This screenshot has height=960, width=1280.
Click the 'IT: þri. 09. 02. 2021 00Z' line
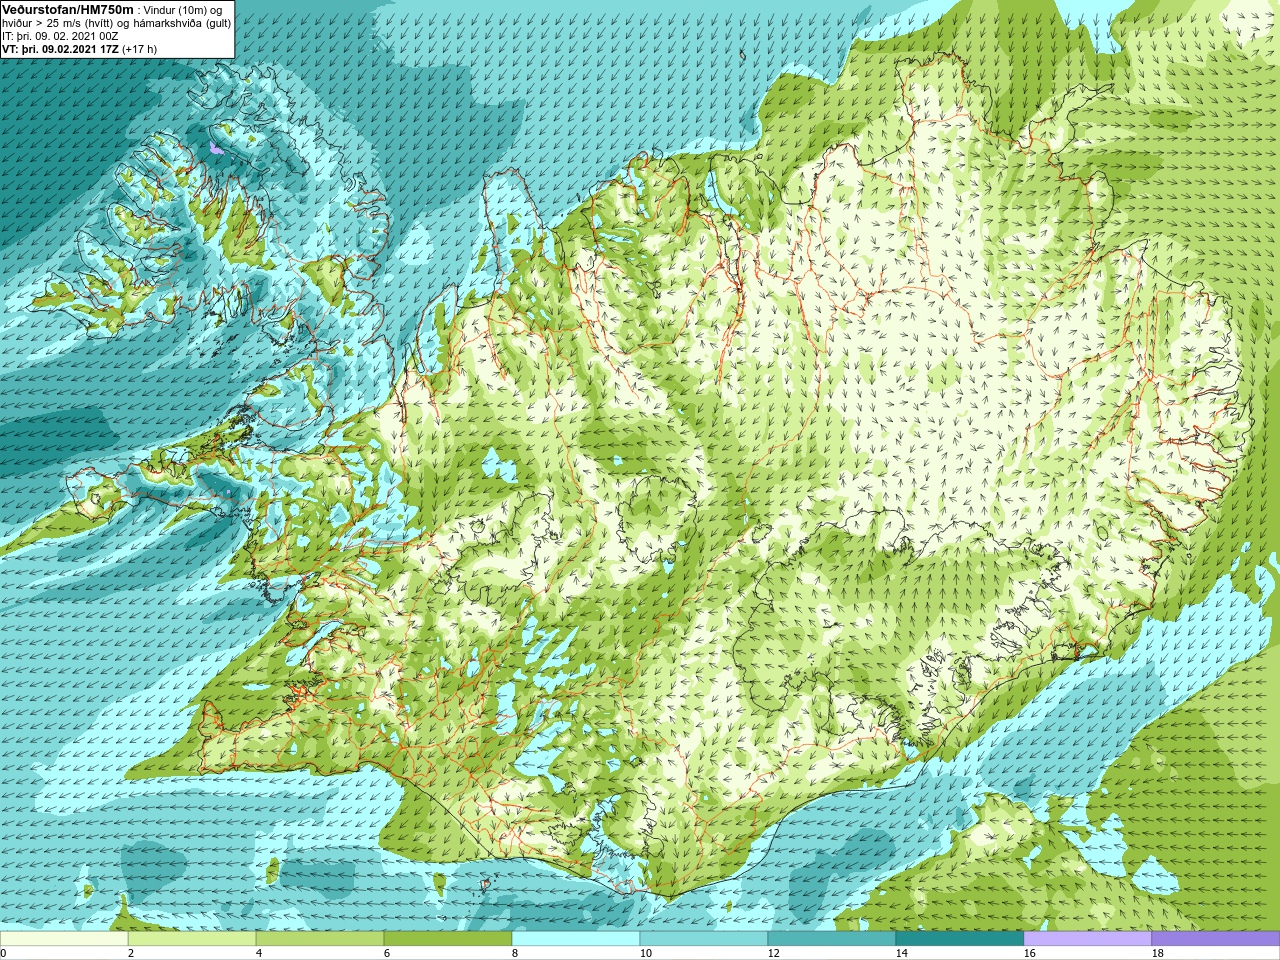coord(60,36)
